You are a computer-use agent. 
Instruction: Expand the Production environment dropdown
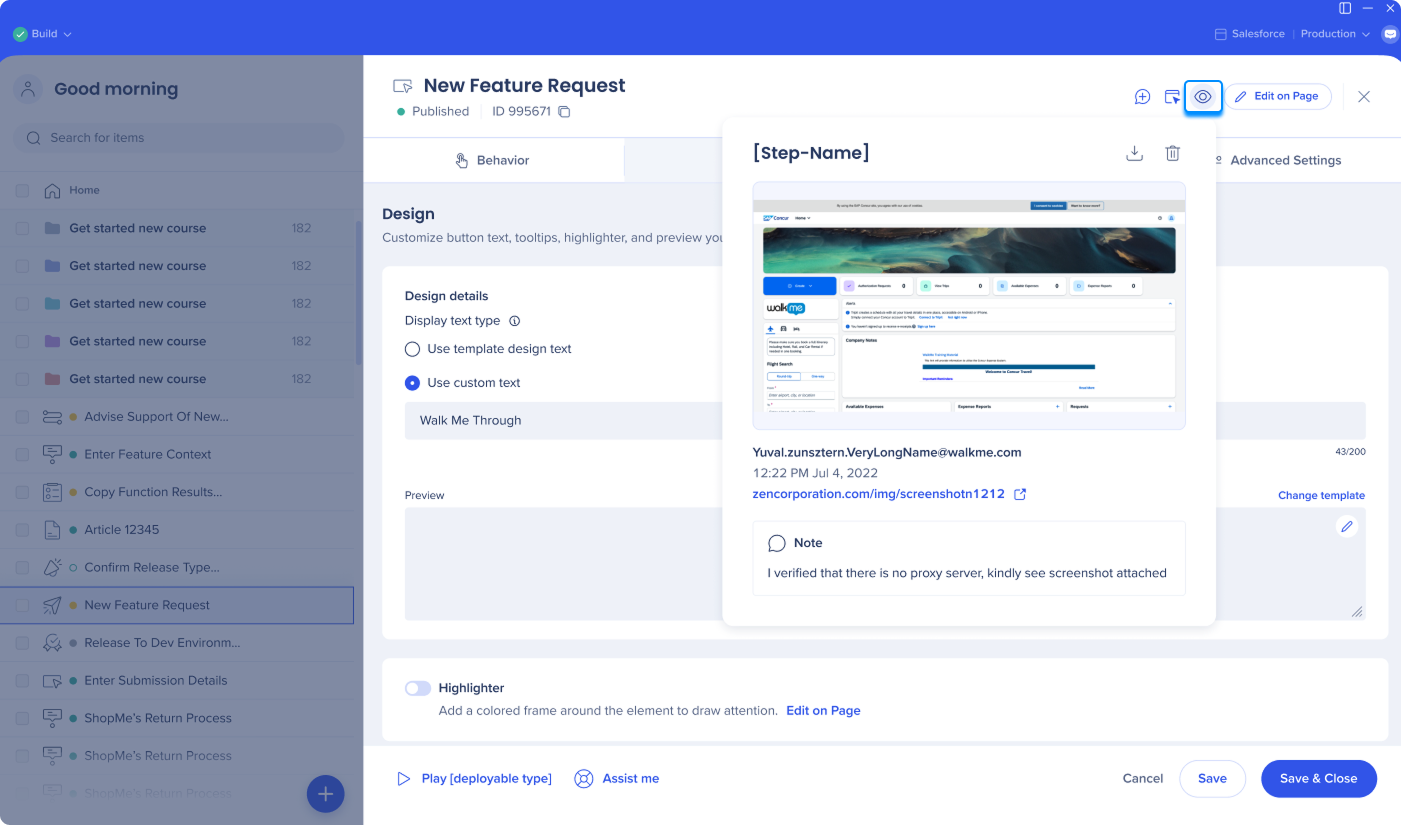pyautogui.click(x=1335, y=34)
